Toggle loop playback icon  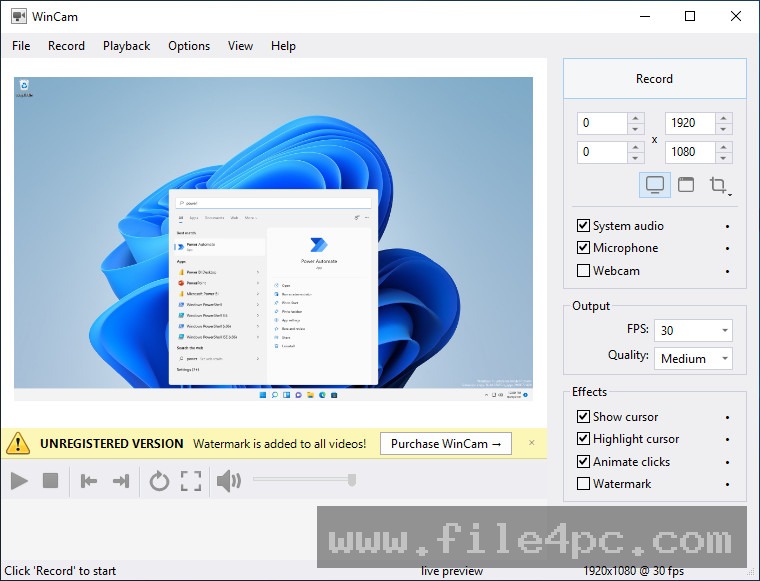159,481
